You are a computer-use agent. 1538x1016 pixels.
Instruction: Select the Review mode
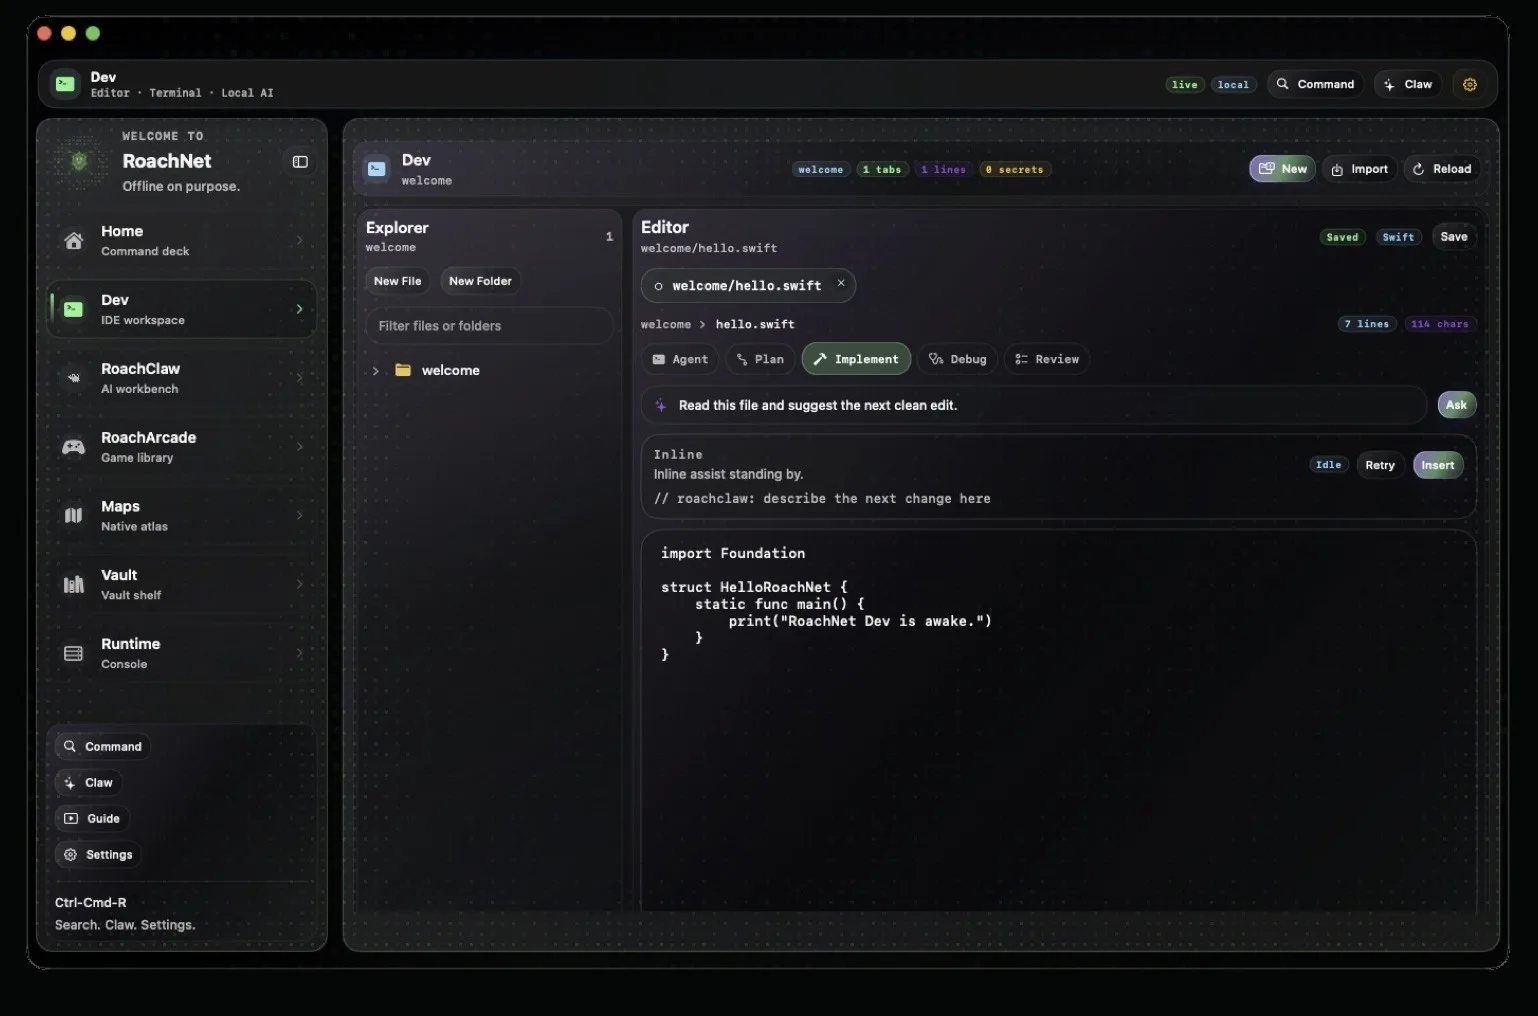coord(1047,359)
